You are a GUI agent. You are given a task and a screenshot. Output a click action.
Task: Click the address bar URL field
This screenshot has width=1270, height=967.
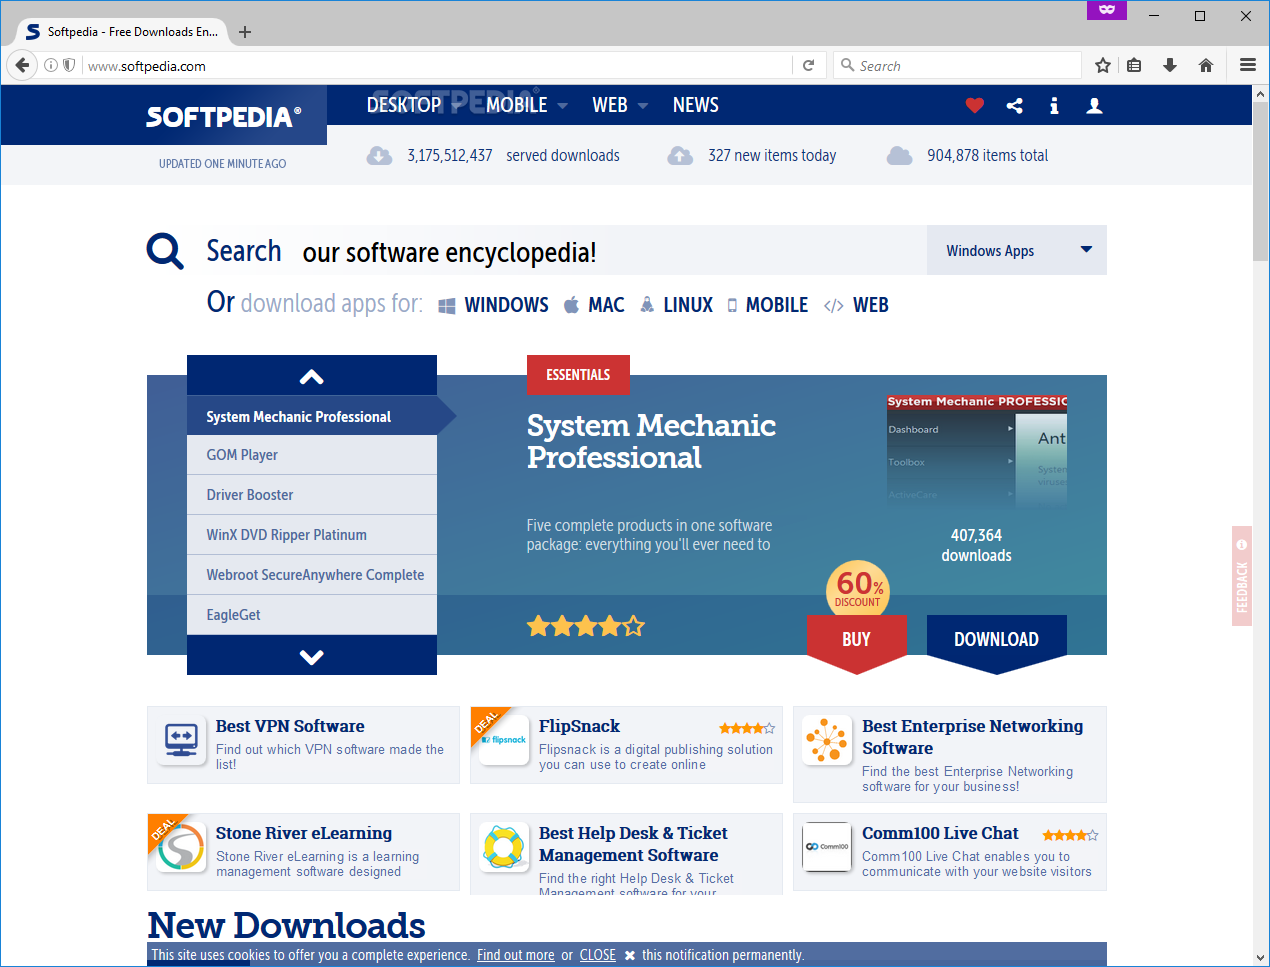438,66
